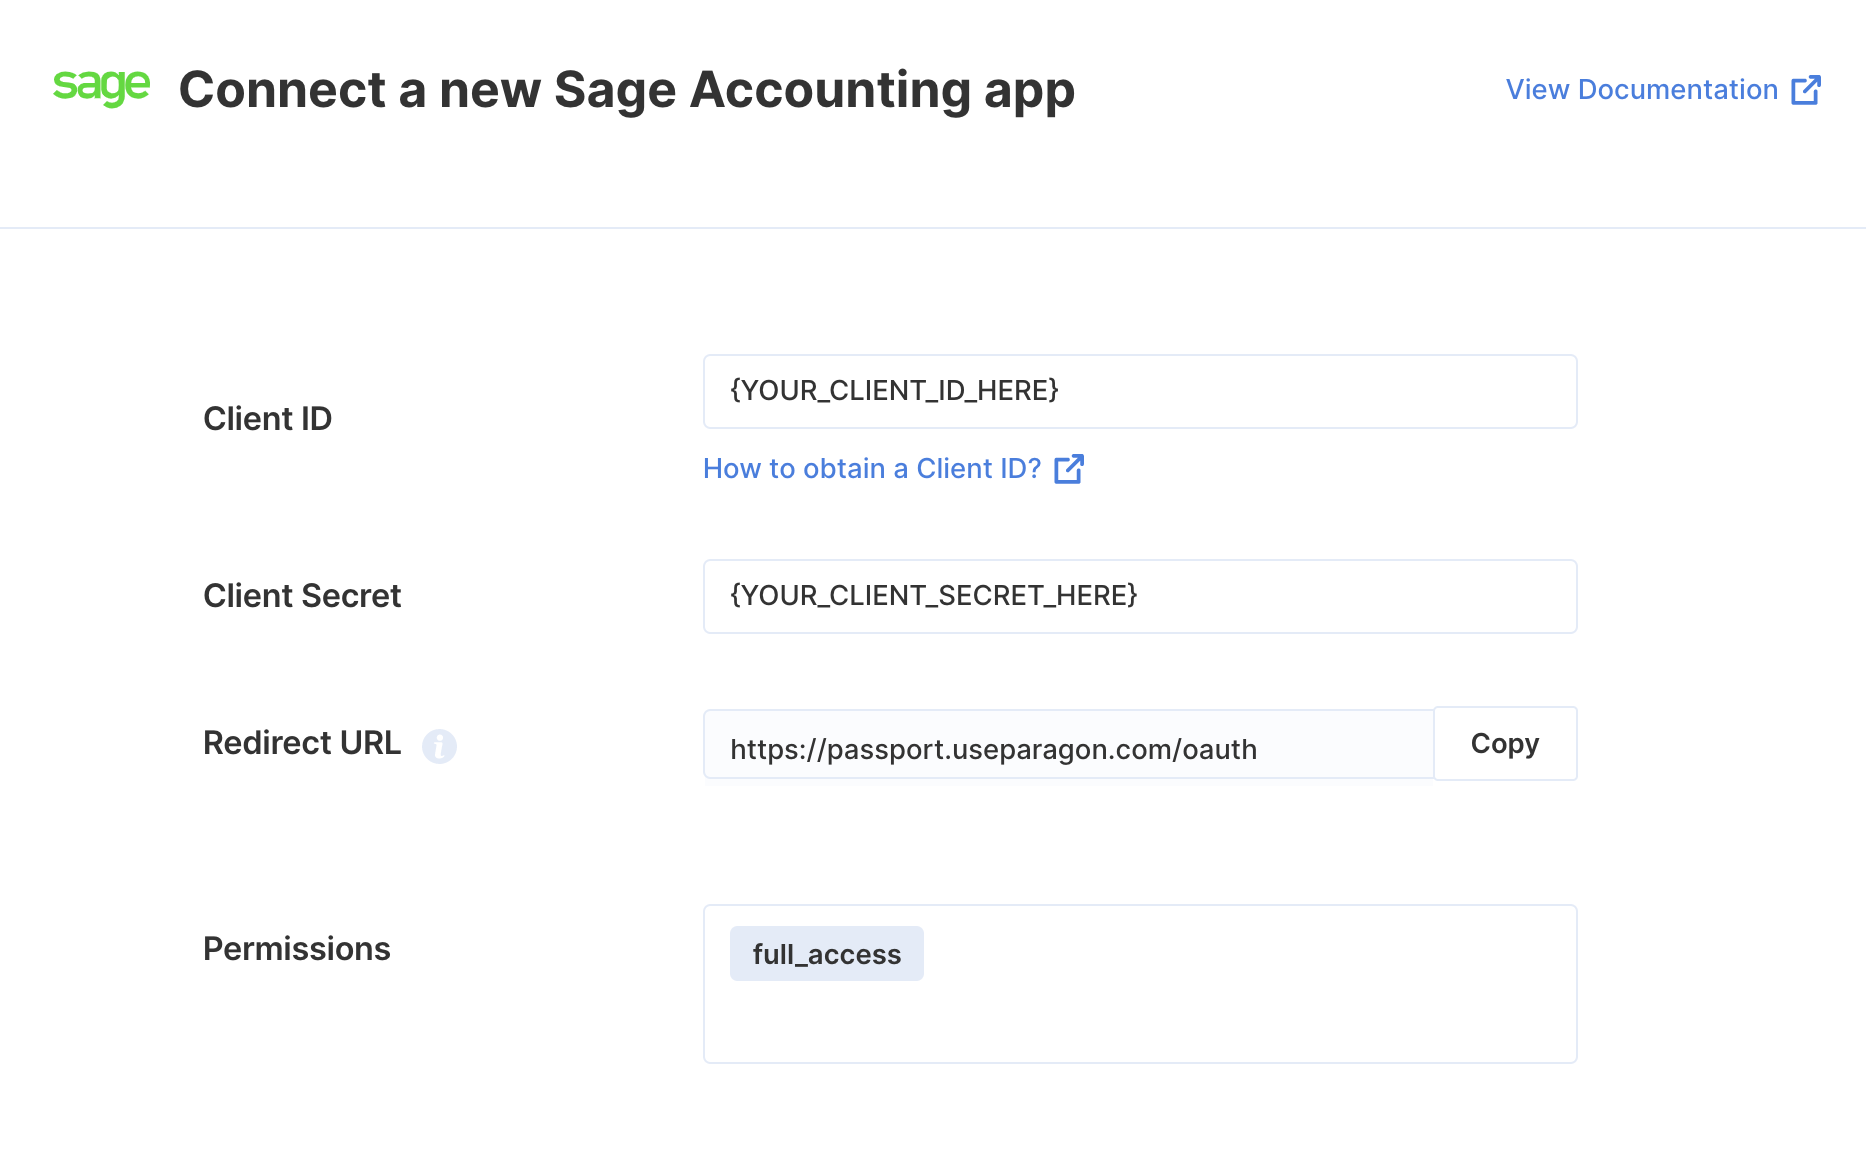Select the full_access permission tag
The image size is (1866, 1158).
click(827, 954)
